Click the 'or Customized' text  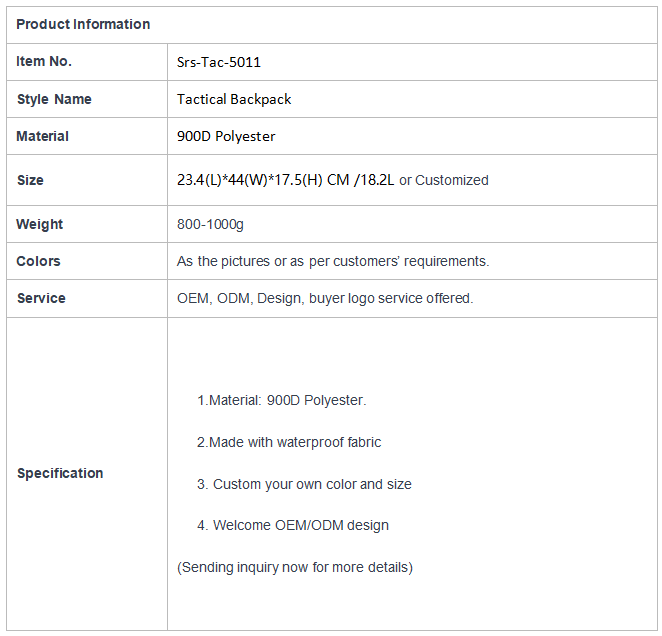[444, 180]
